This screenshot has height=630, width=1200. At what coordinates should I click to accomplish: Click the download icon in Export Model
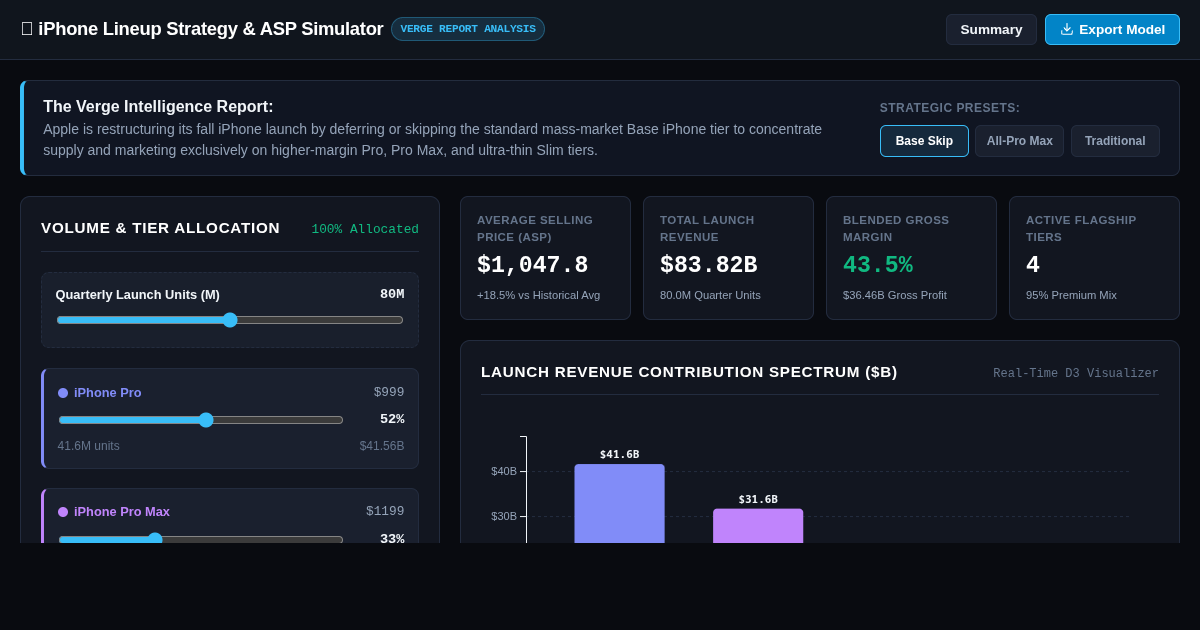[x=1067, y=29]
